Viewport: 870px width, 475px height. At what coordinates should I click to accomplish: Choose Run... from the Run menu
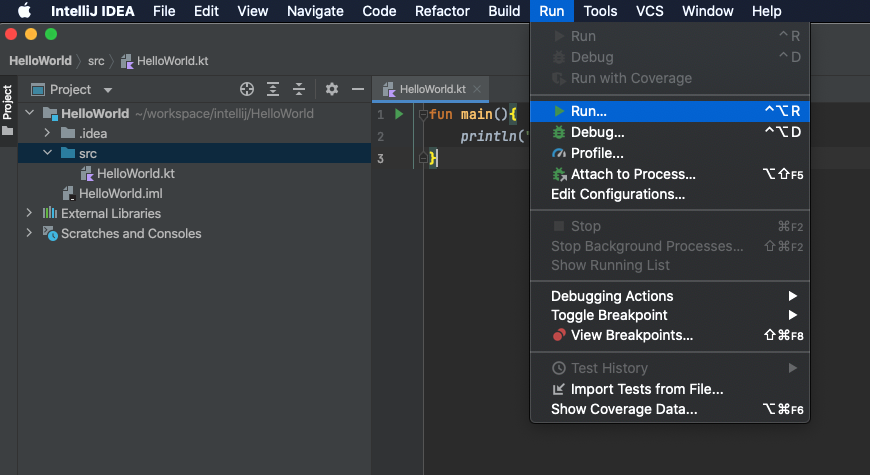(x=670, y=111)
